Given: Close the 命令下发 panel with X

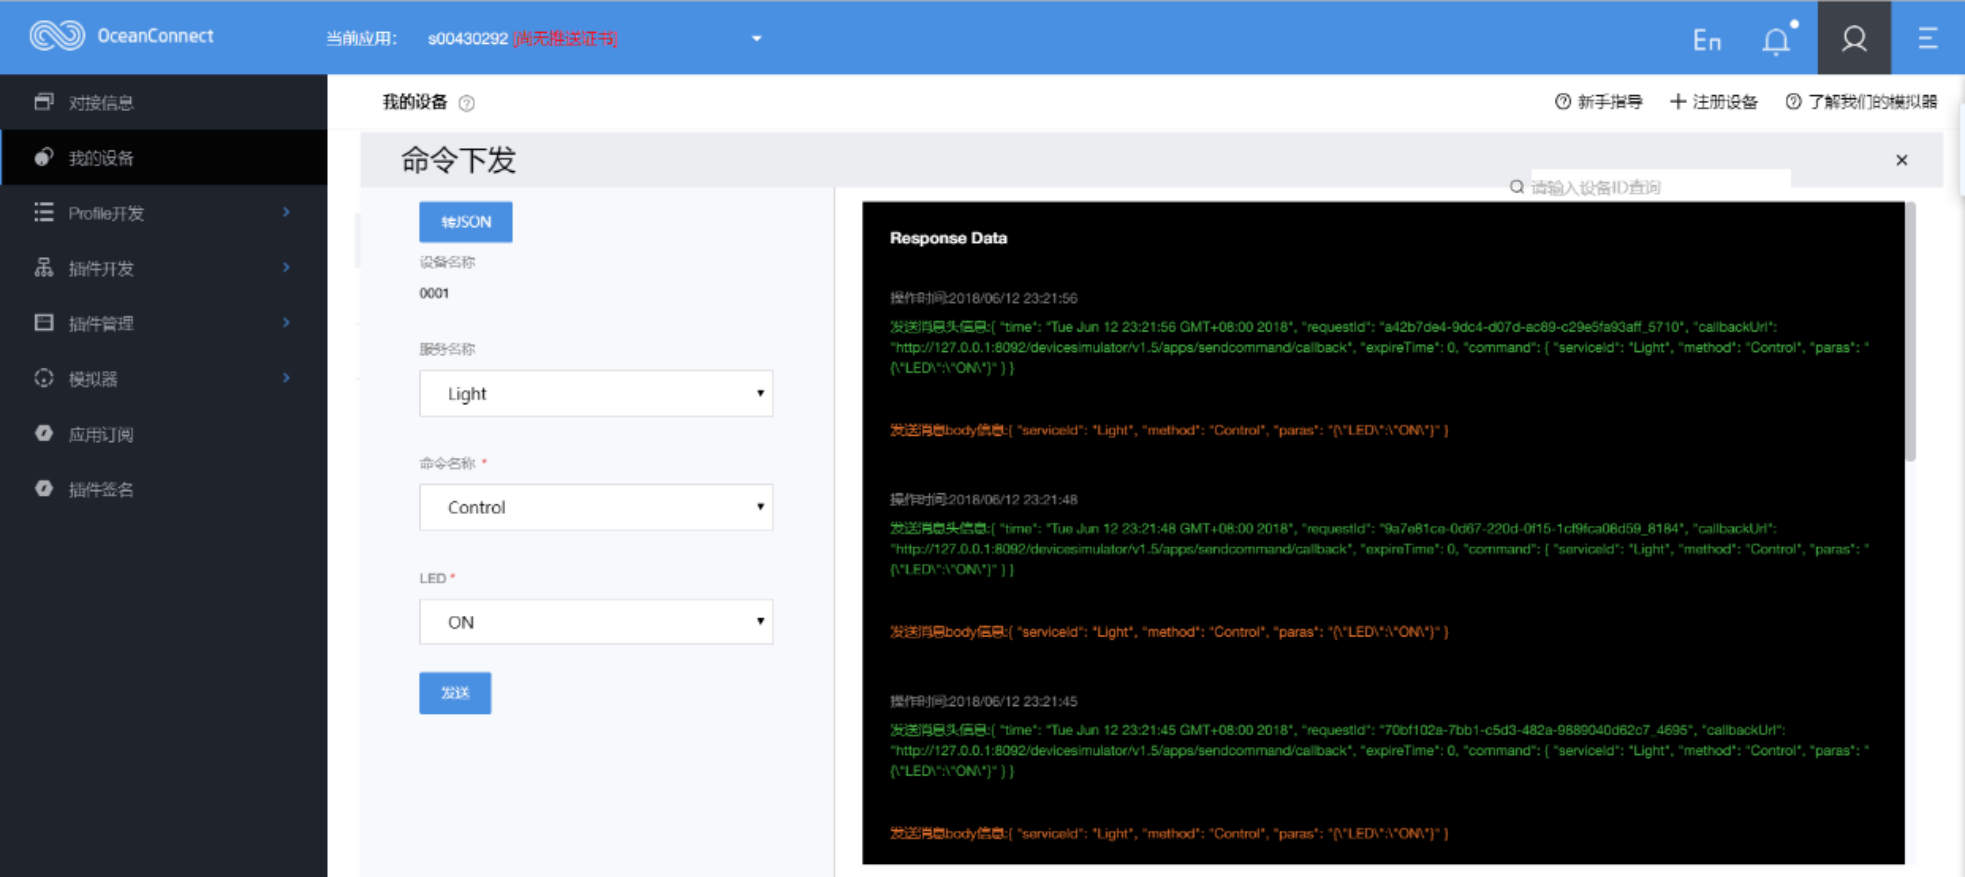Looking at the screenshot, I should [x=1902, y=160].
